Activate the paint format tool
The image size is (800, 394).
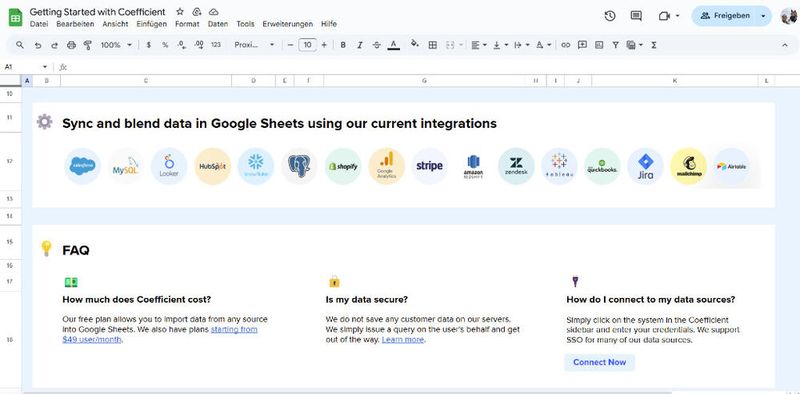(x=88, y=45)
